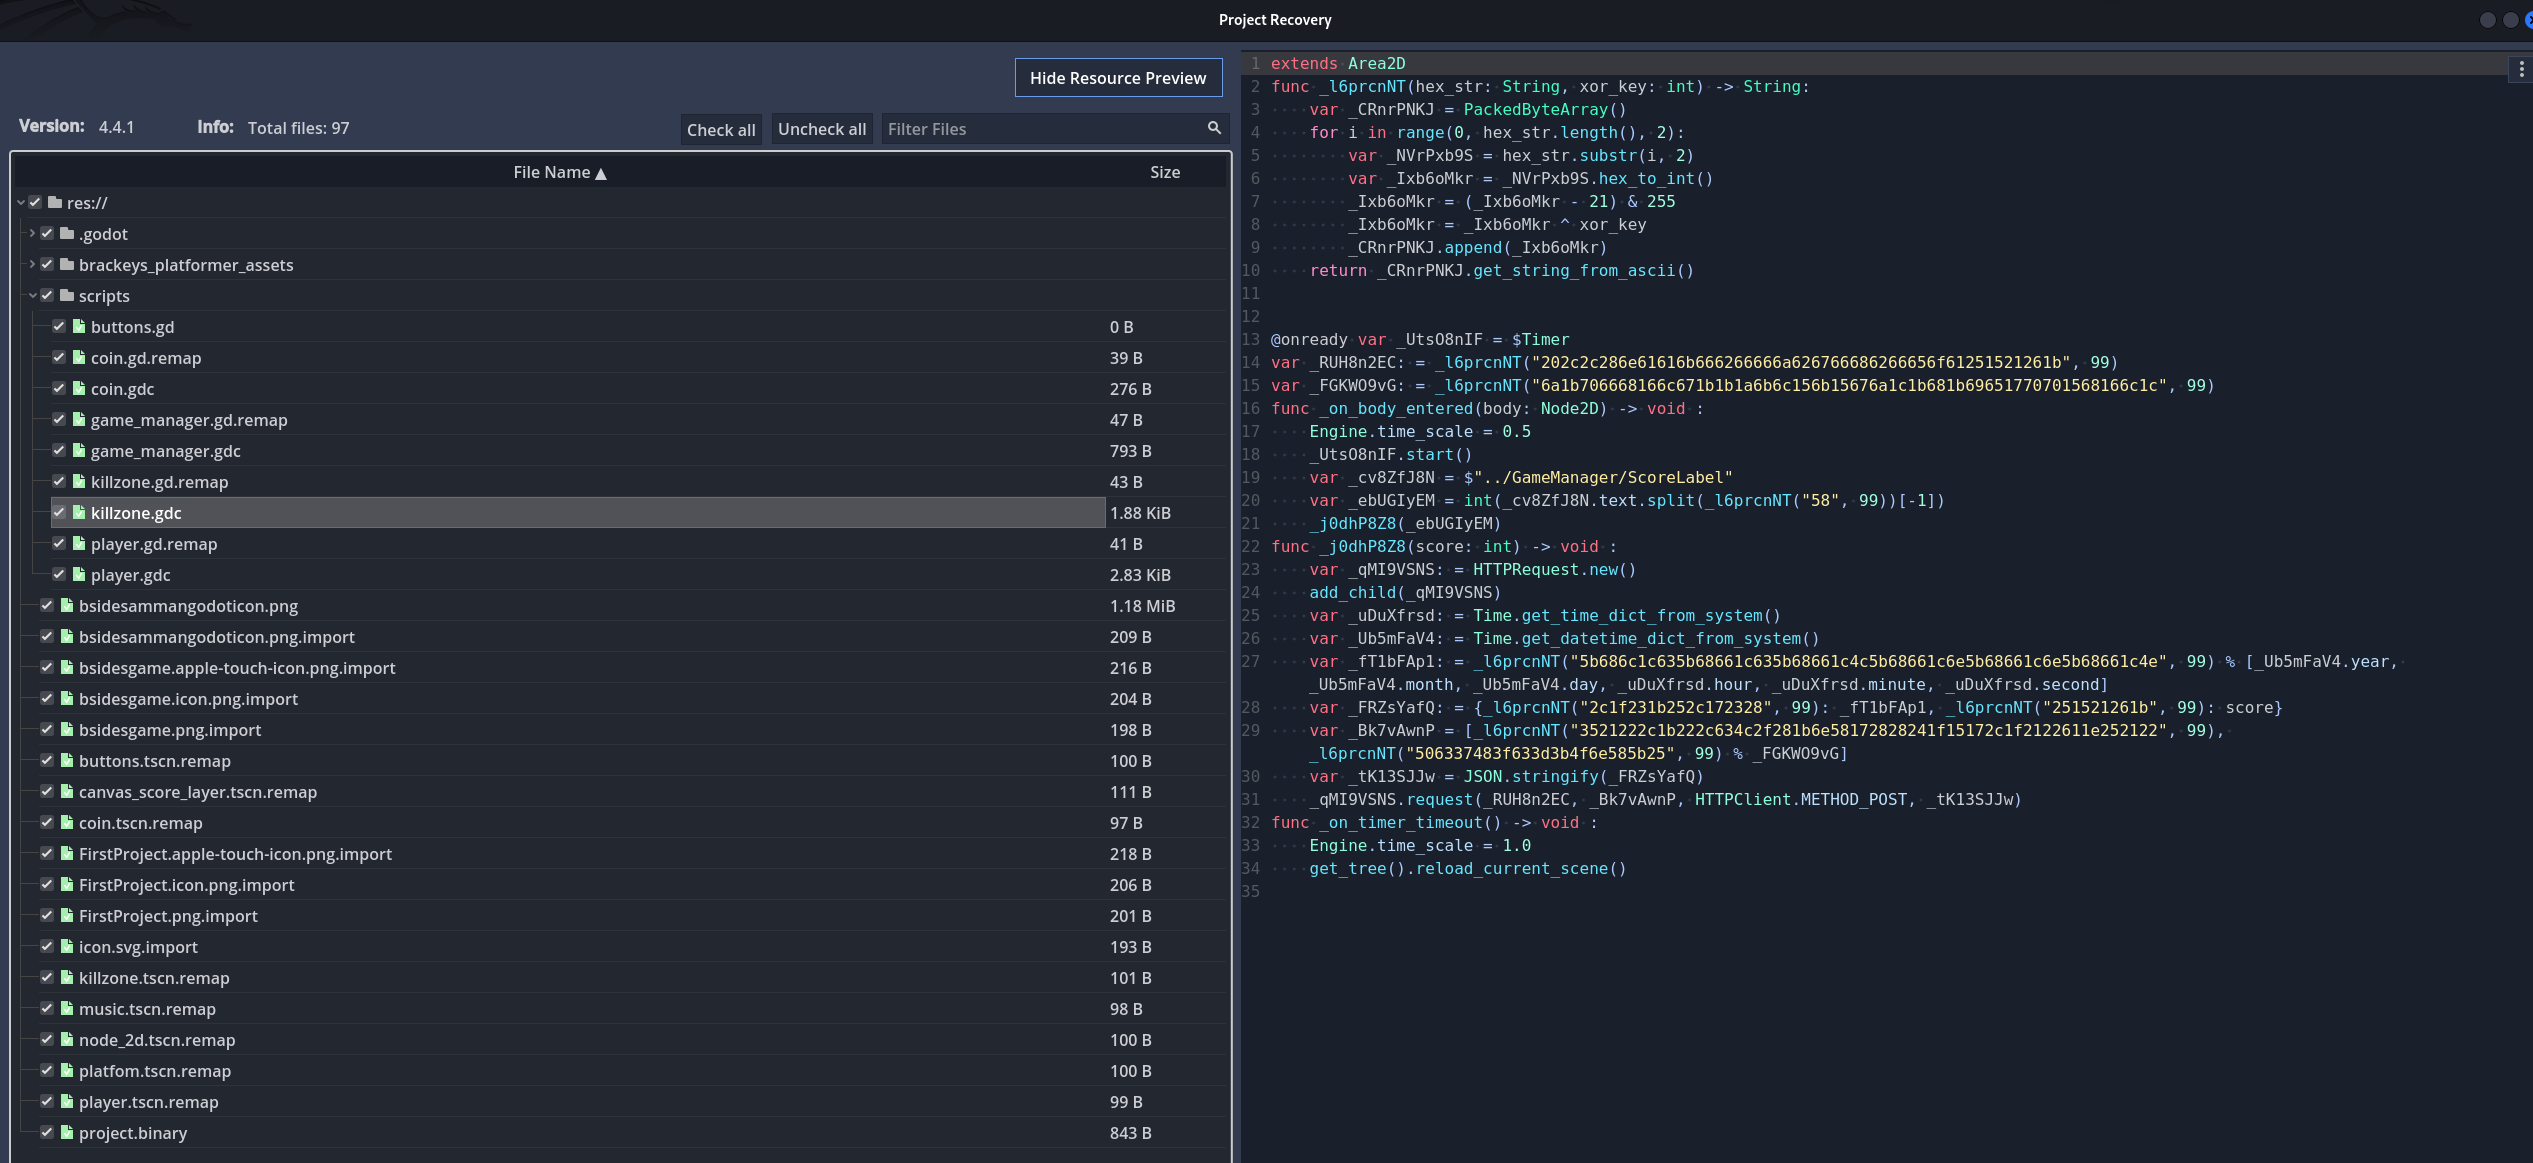Viewport: 2533px width, 1163px height.
Task: Uncheck the bsidesammangodoticon.png.import checkbox
Action: coord(47,636)
